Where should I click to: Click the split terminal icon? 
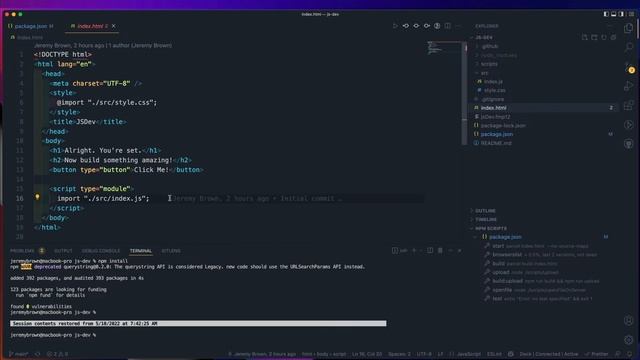[430, 250]
